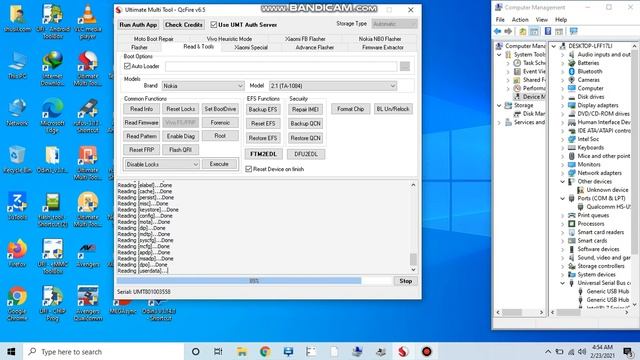Open Recycle Bin on desktop
Viewport: 640px width, 360px height.
click(x=17, y=159)
